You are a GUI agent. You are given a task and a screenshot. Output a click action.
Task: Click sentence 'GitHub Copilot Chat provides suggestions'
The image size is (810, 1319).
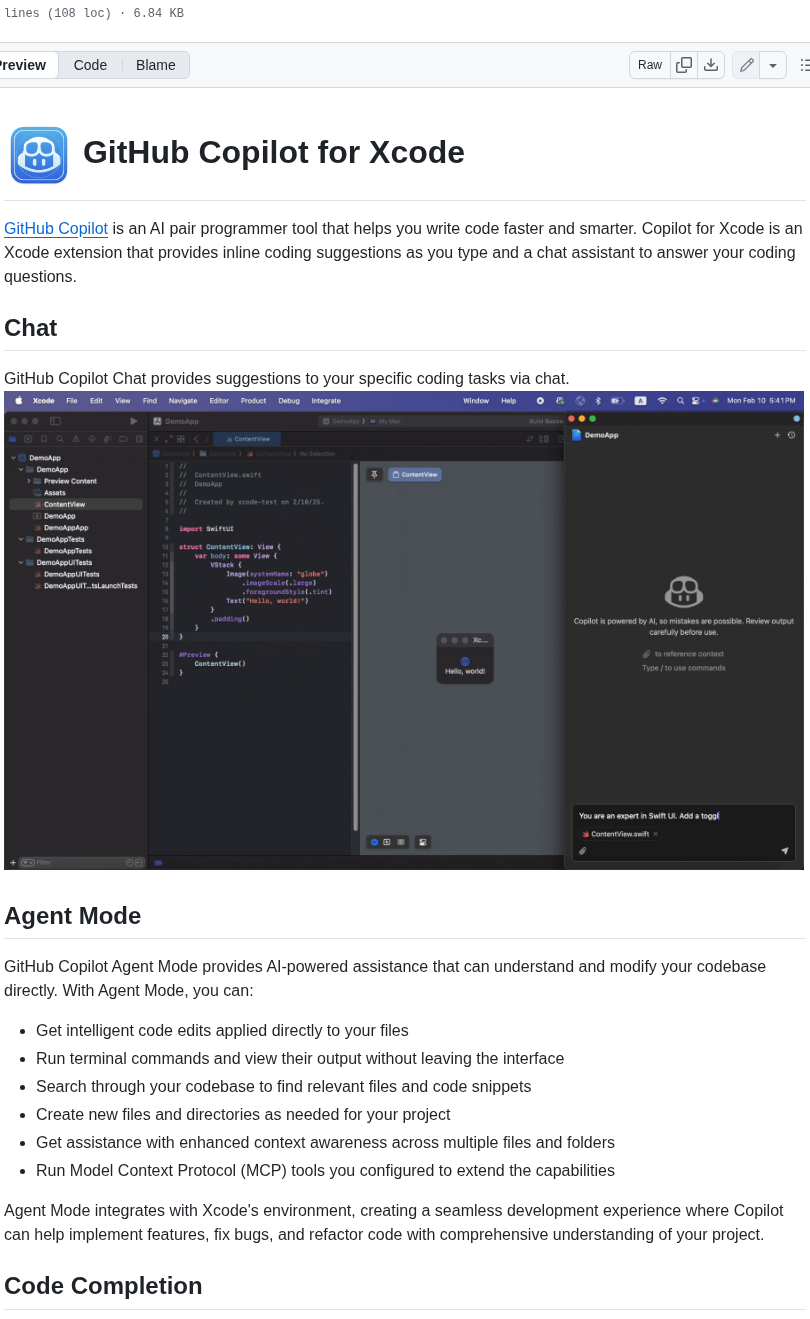tap(287, 379)
